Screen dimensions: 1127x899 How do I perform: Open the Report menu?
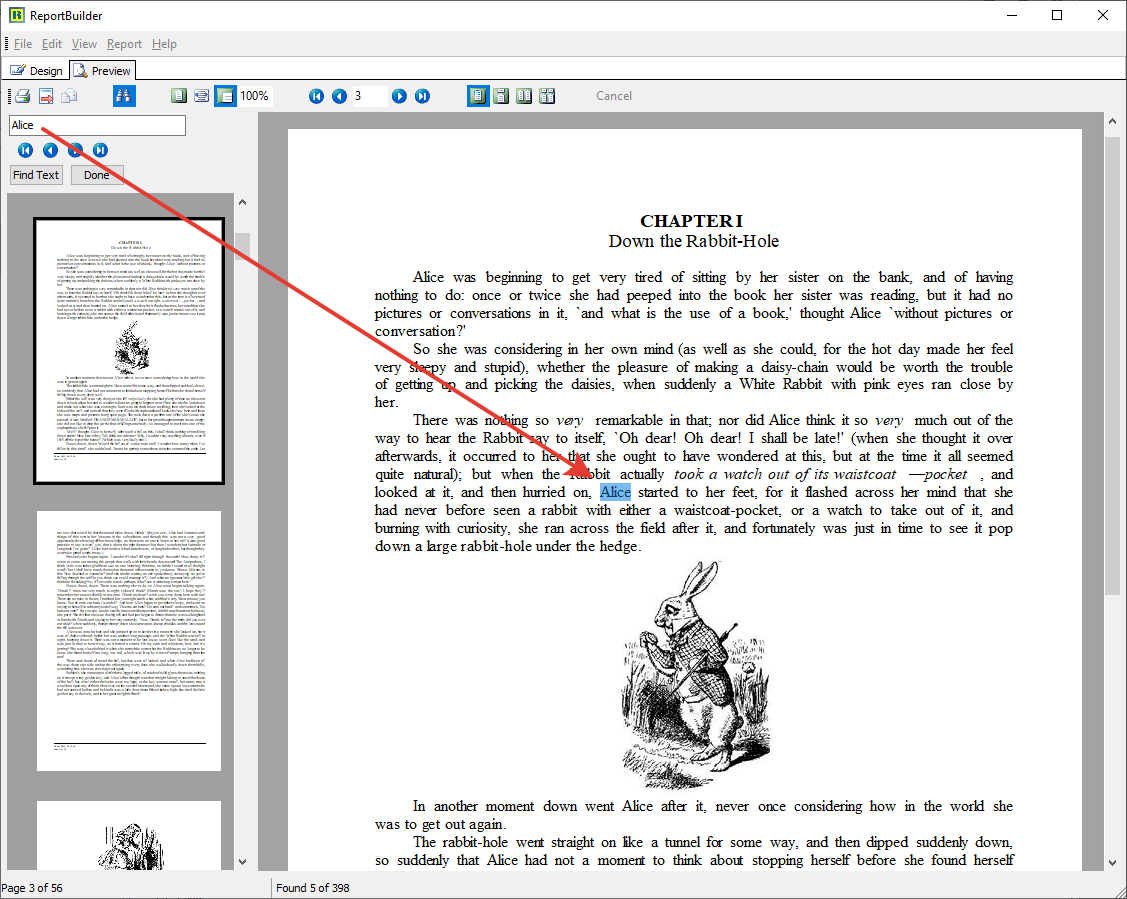tap(124, 44)
